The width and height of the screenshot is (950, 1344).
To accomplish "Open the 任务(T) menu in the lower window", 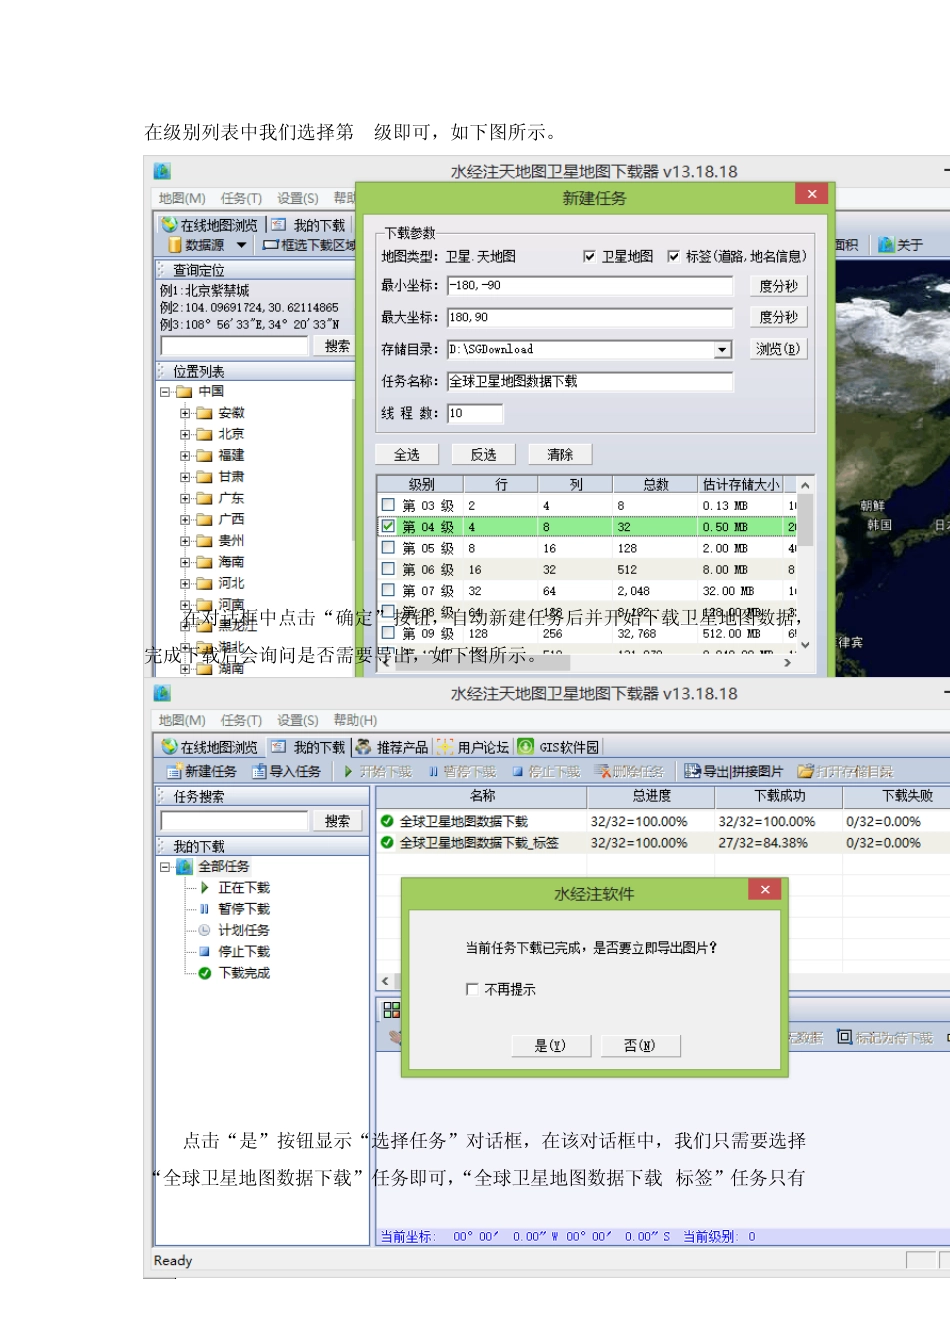I will (x=241, y=721).
